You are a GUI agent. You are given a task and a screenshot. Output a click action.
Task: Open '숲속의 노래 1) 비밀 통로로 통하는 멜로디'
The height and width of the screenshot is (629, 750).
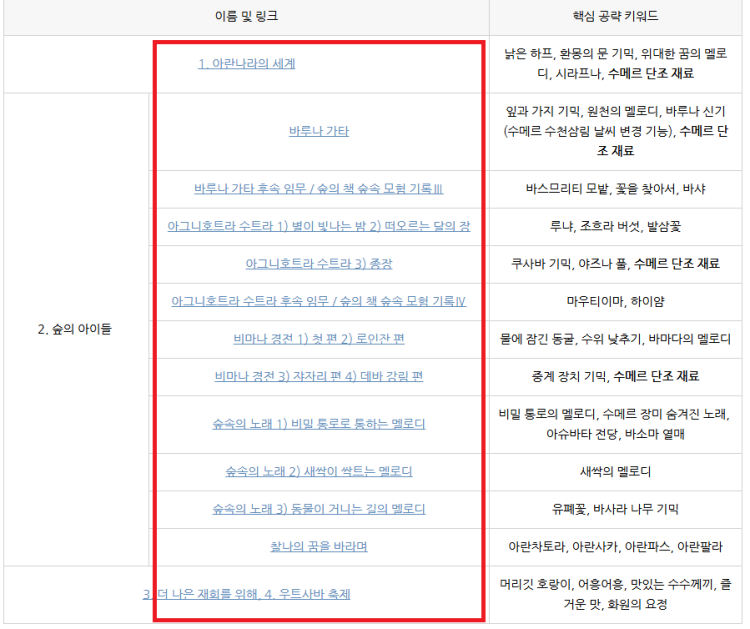tap(318, 423)
